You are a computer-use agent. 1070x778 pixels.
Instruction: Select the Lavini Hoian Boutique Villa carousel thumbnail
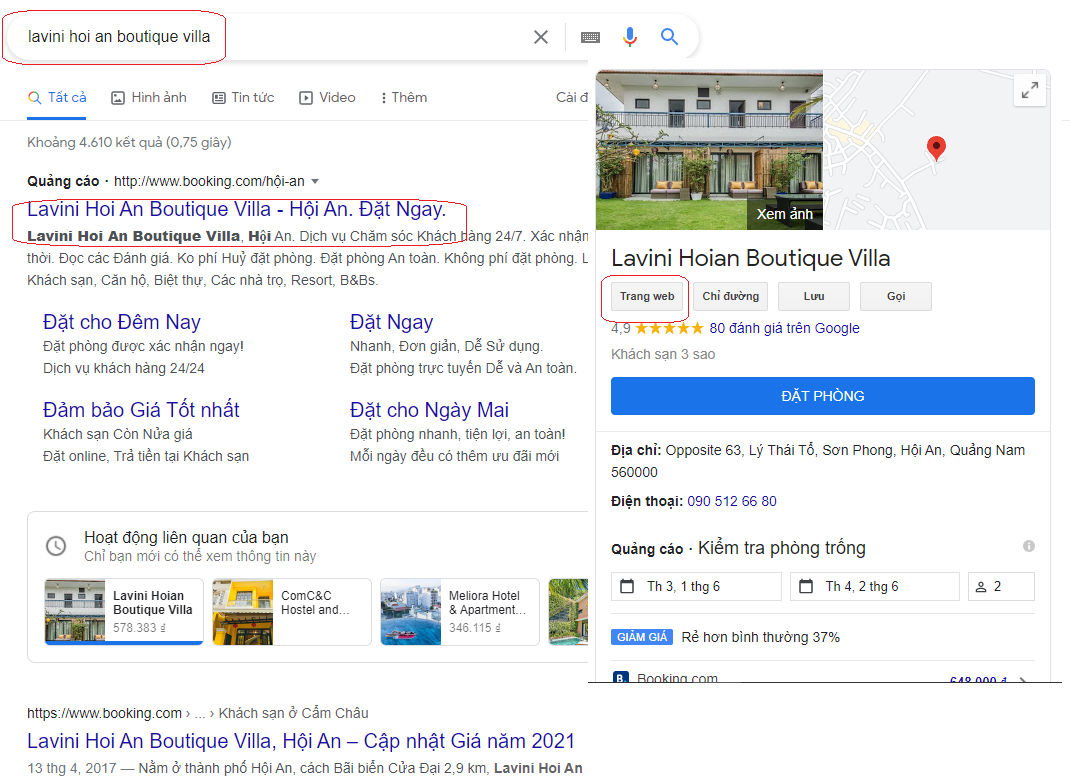tap(123, 611)
